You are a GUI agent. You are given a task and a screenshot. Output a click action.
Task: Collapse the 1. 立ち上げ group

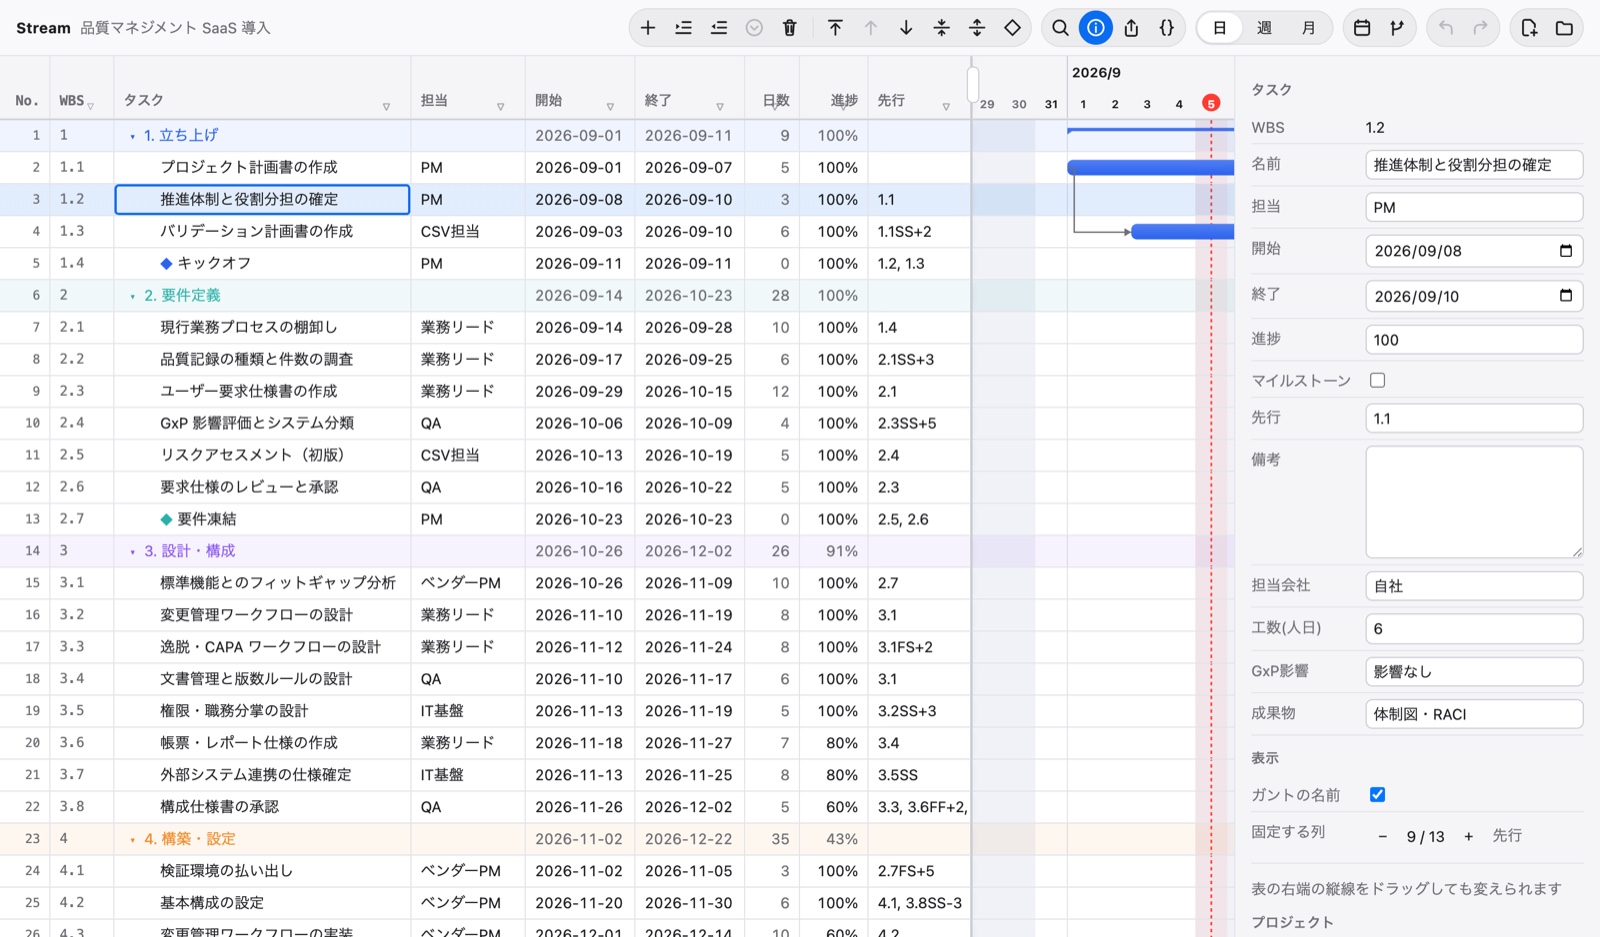pos(132,136)
